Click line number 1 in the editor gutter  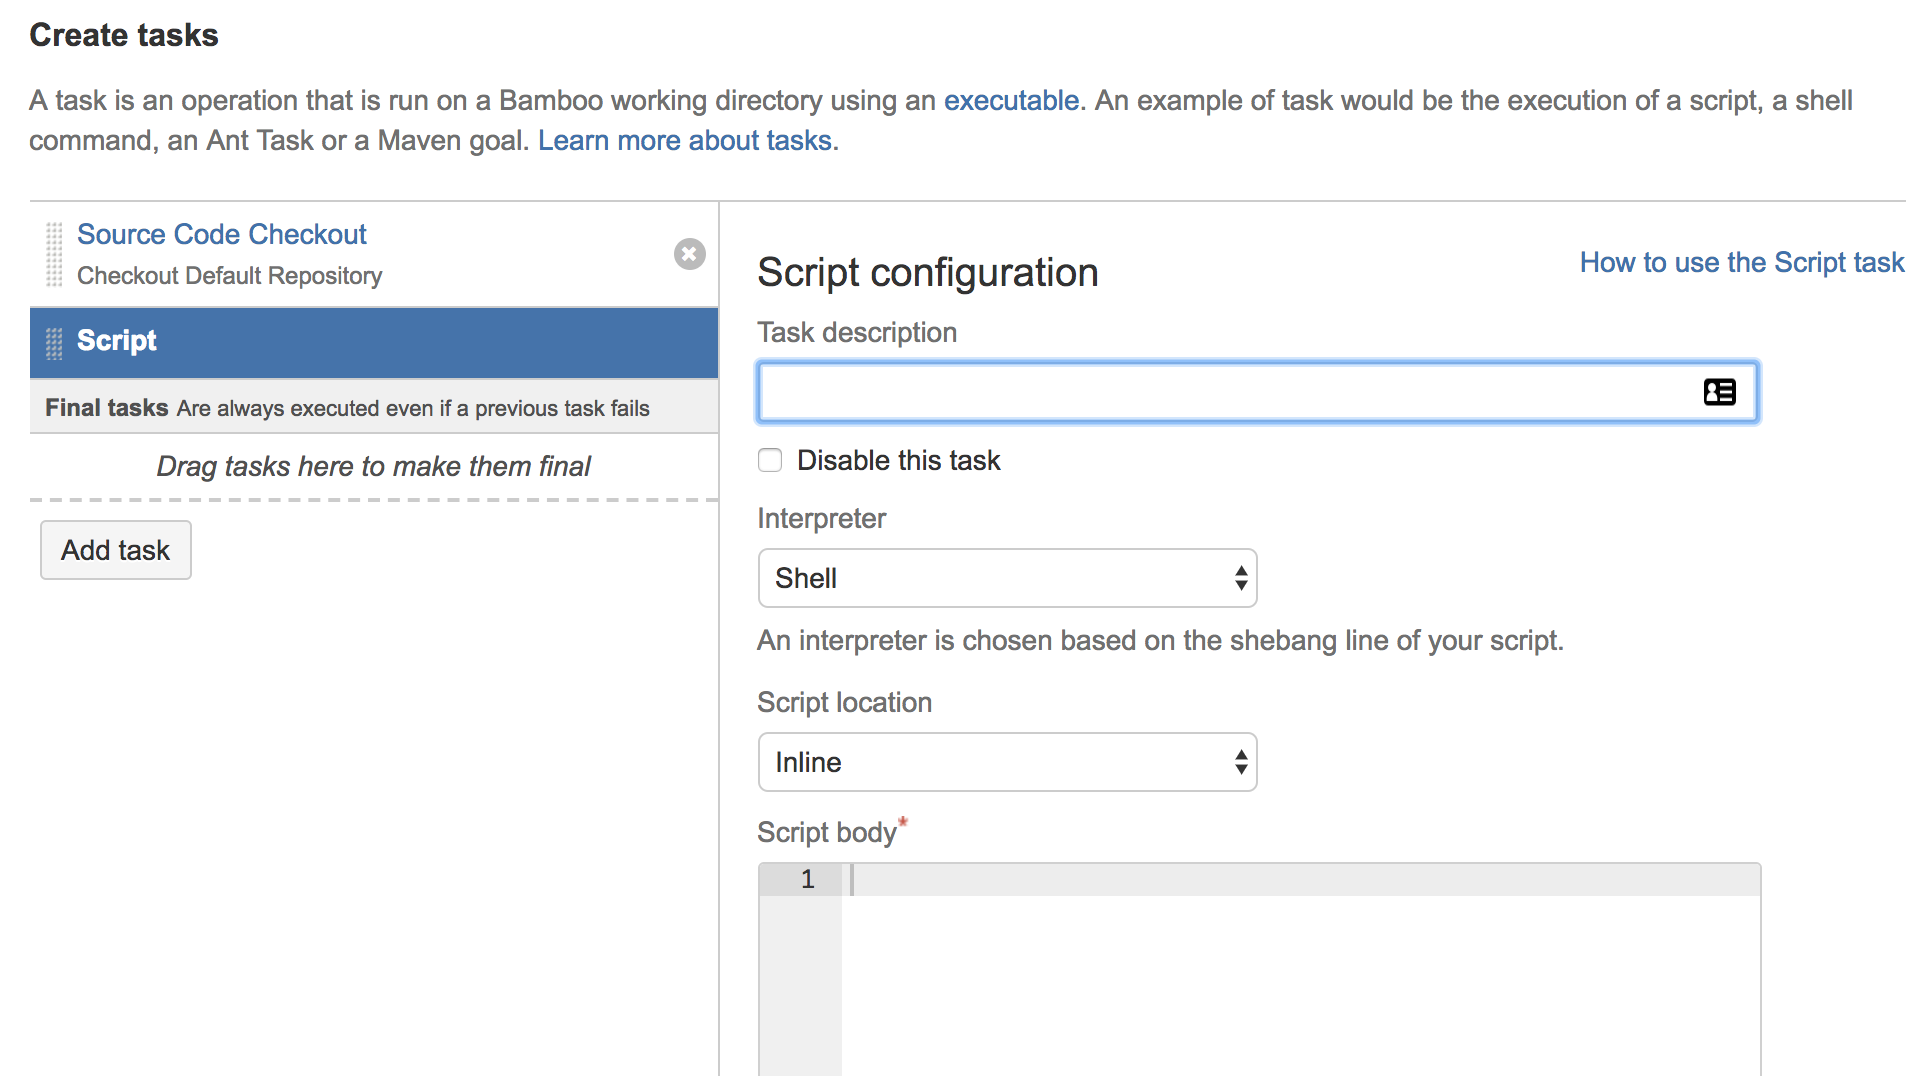807,879
